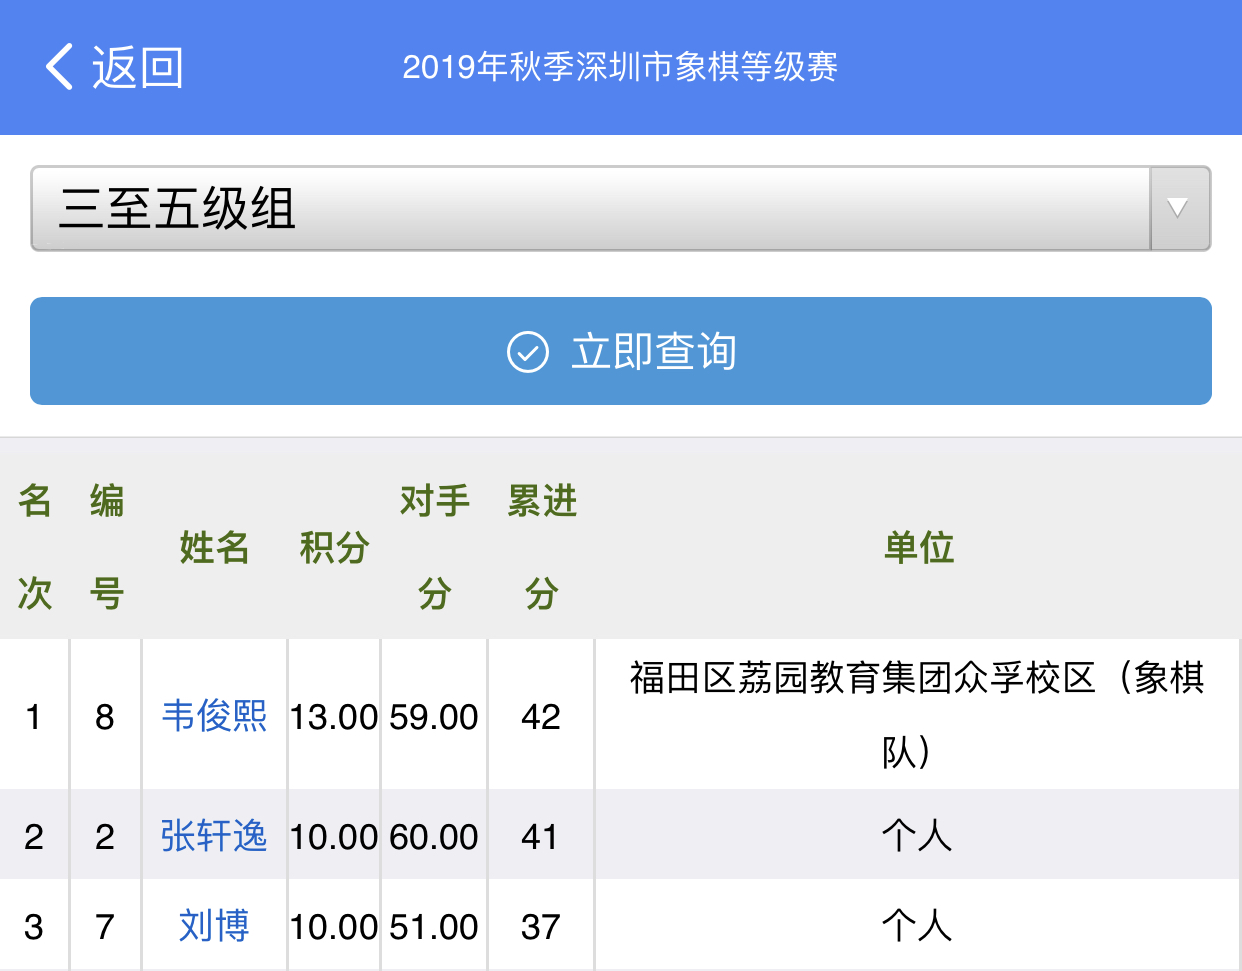
Task: Click the checkmark circle icon on query button
Action: [527, 352]
